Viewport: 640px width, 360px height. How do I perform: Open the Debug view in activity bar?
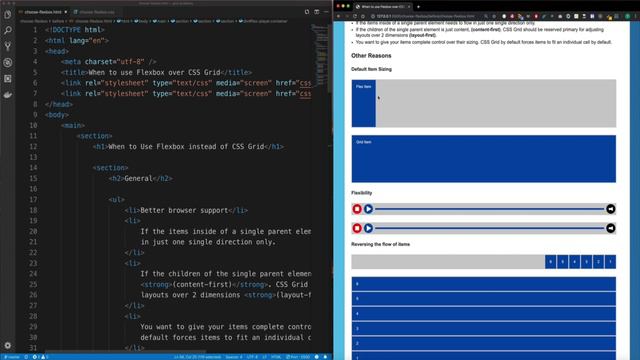(8, 62)
